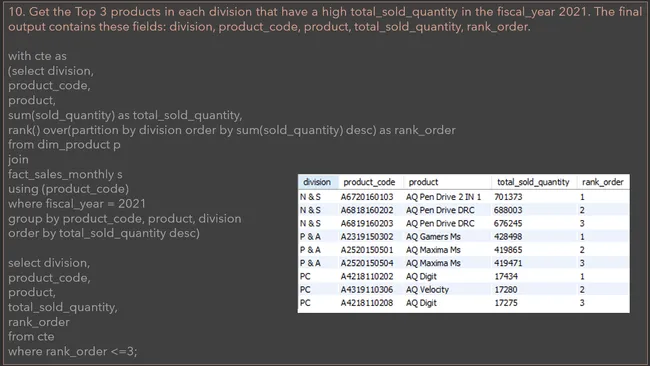The width and height of the screenshot is (650, 366).
Task: Click the 'using (product_code)' line
Action: [x=68, y=189]
